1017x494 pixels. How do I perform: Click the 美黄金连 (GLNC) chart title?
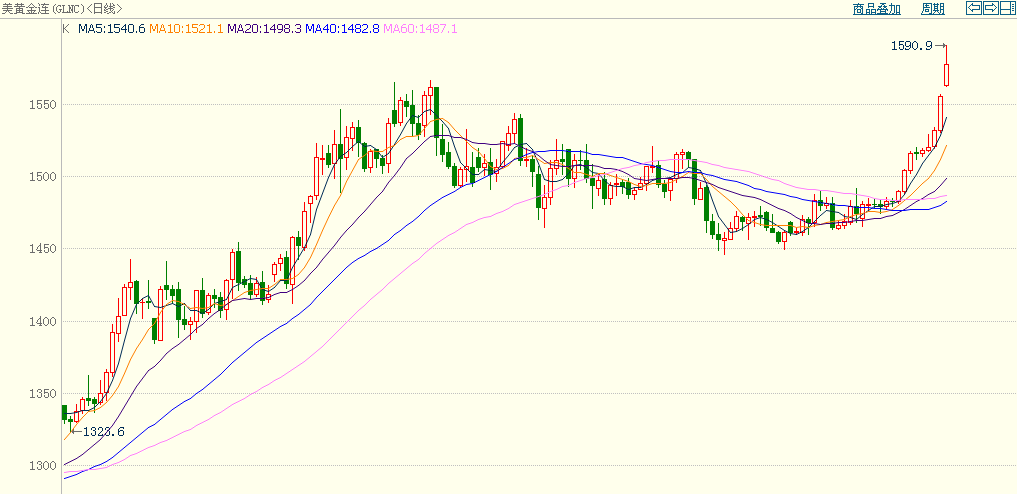[62, 8]
